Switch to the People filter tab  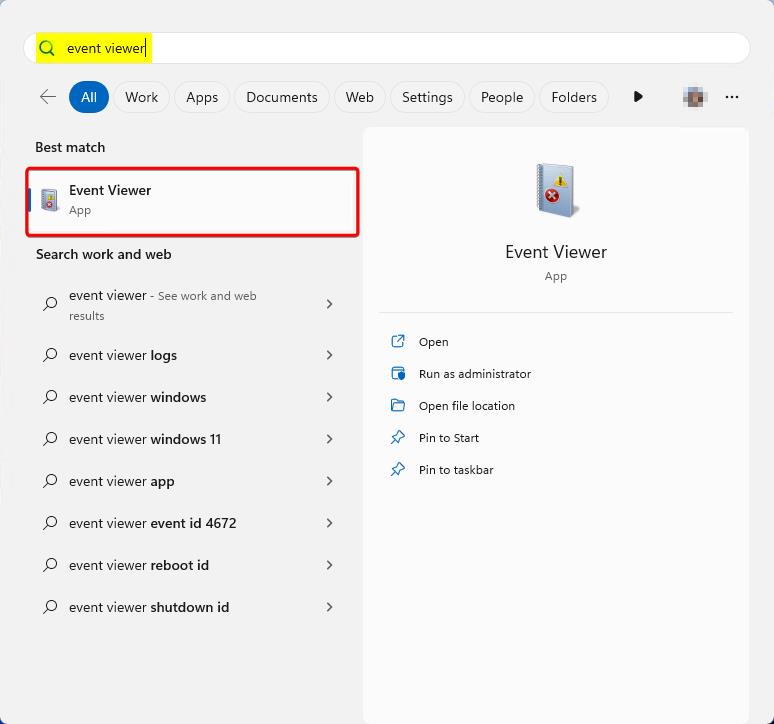[x=502, y=97]
